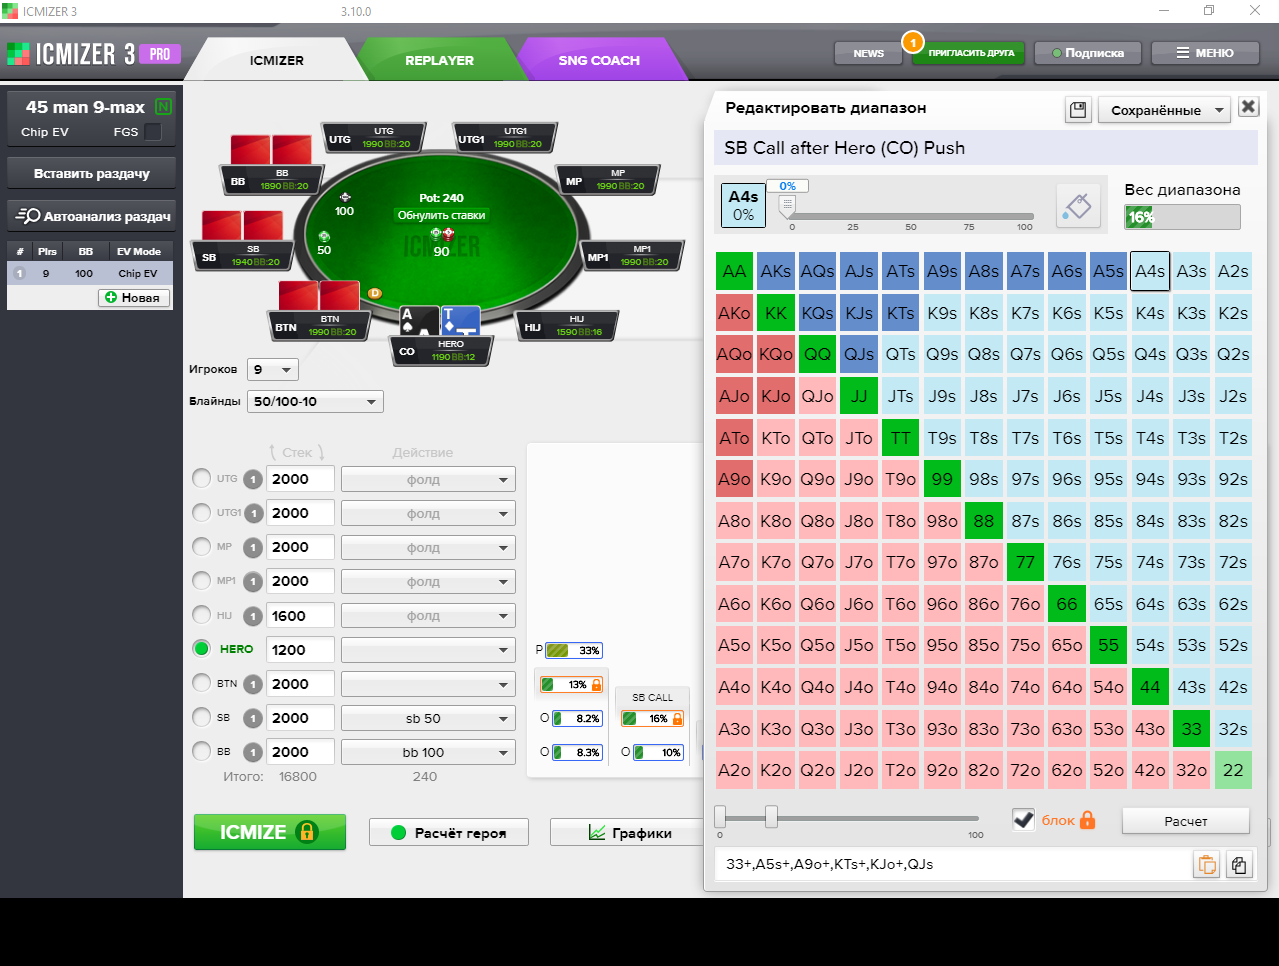Select UTG as hero radio button
The image size is (1279, 966).
click(x=202, y=478)
